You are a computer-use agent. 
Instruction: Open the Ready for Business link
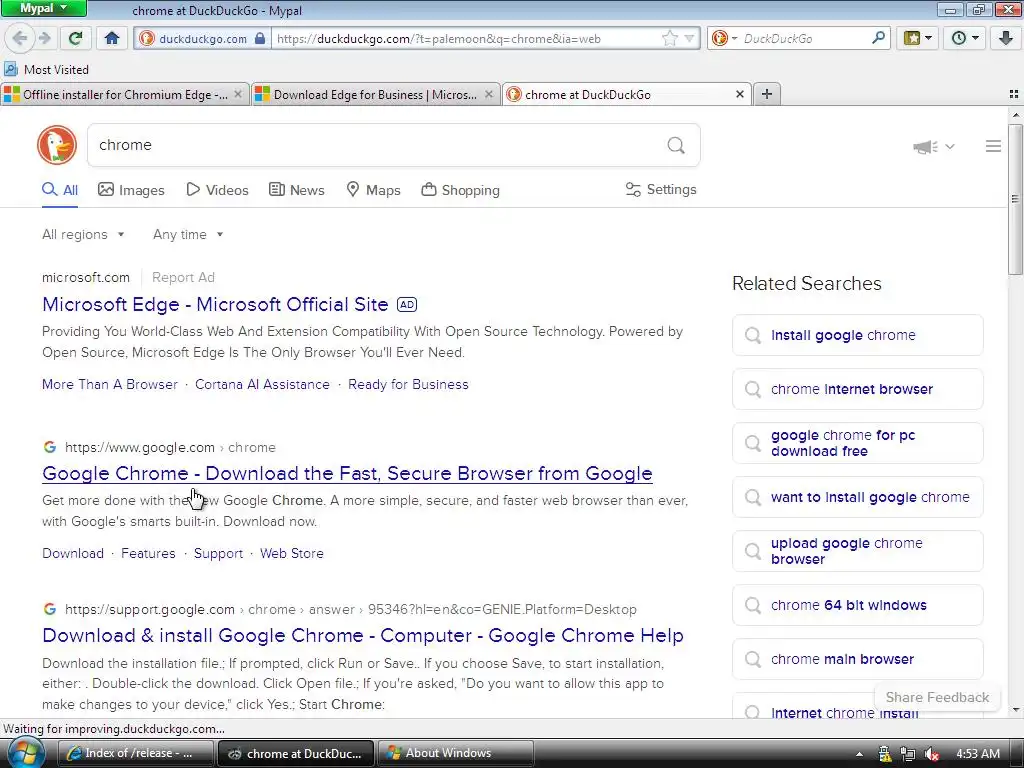(408, 385)
